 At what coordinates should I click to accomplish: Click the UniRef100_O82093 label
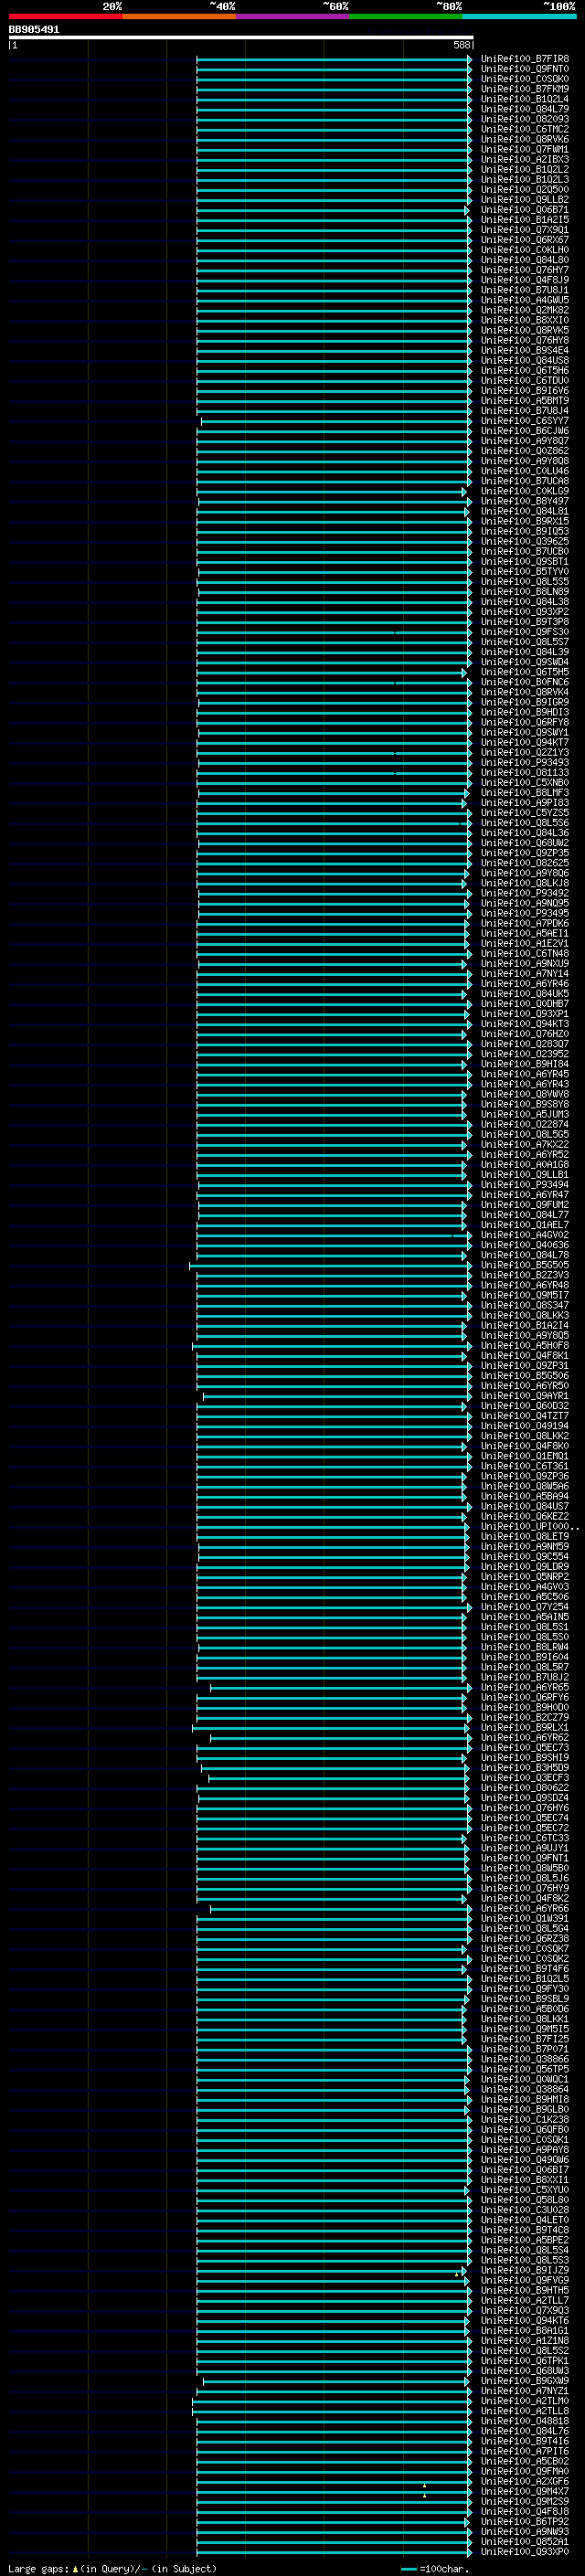(x=524, y=119)
